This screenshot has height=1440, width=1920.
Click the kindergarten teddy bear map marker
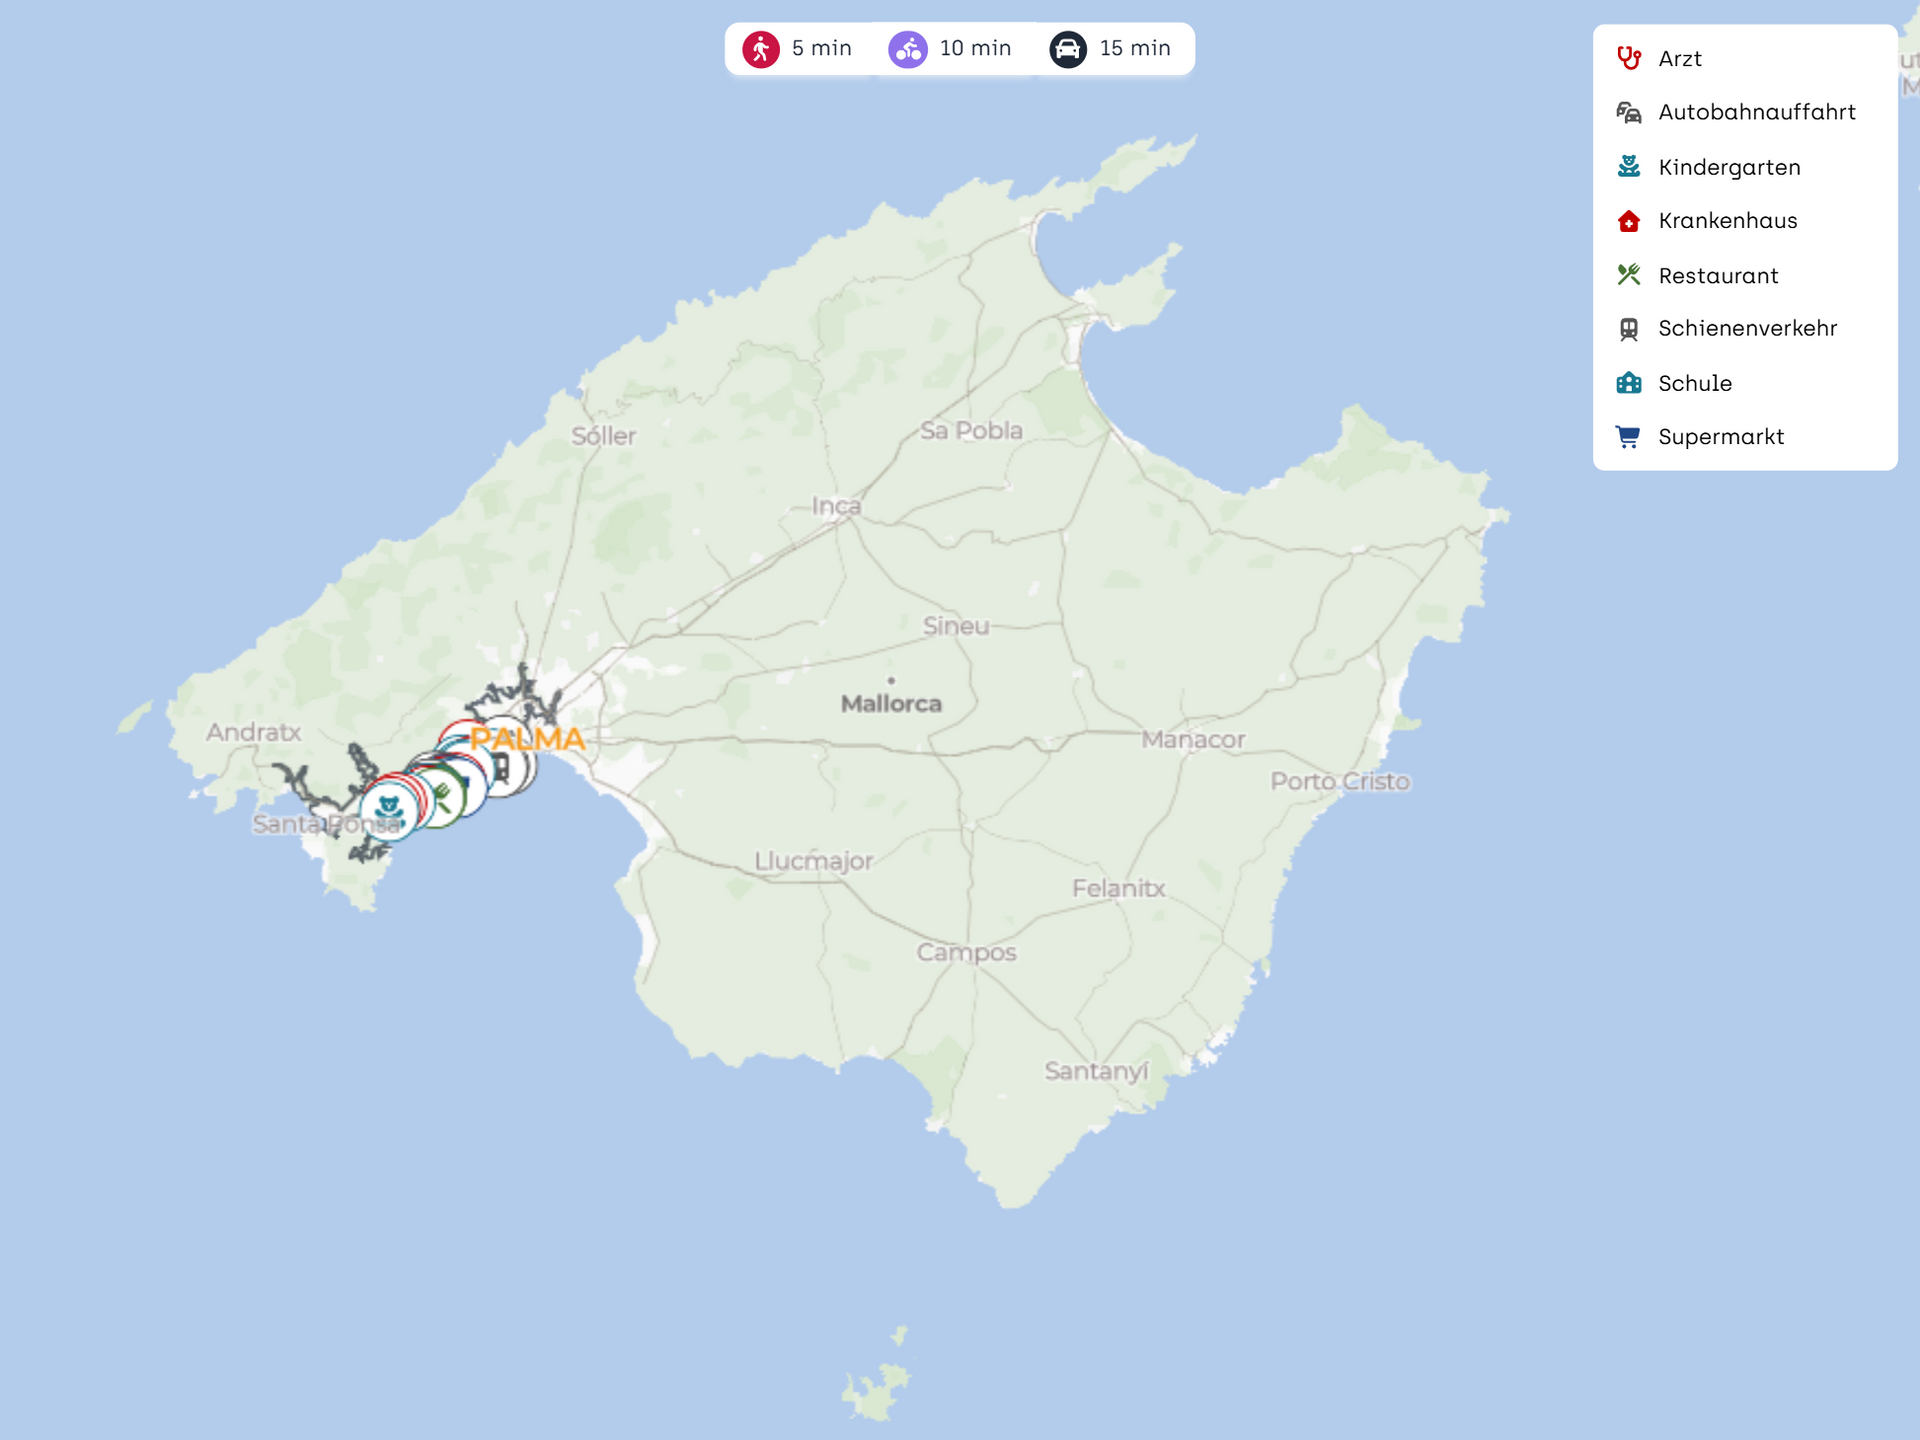coord(389,808)
